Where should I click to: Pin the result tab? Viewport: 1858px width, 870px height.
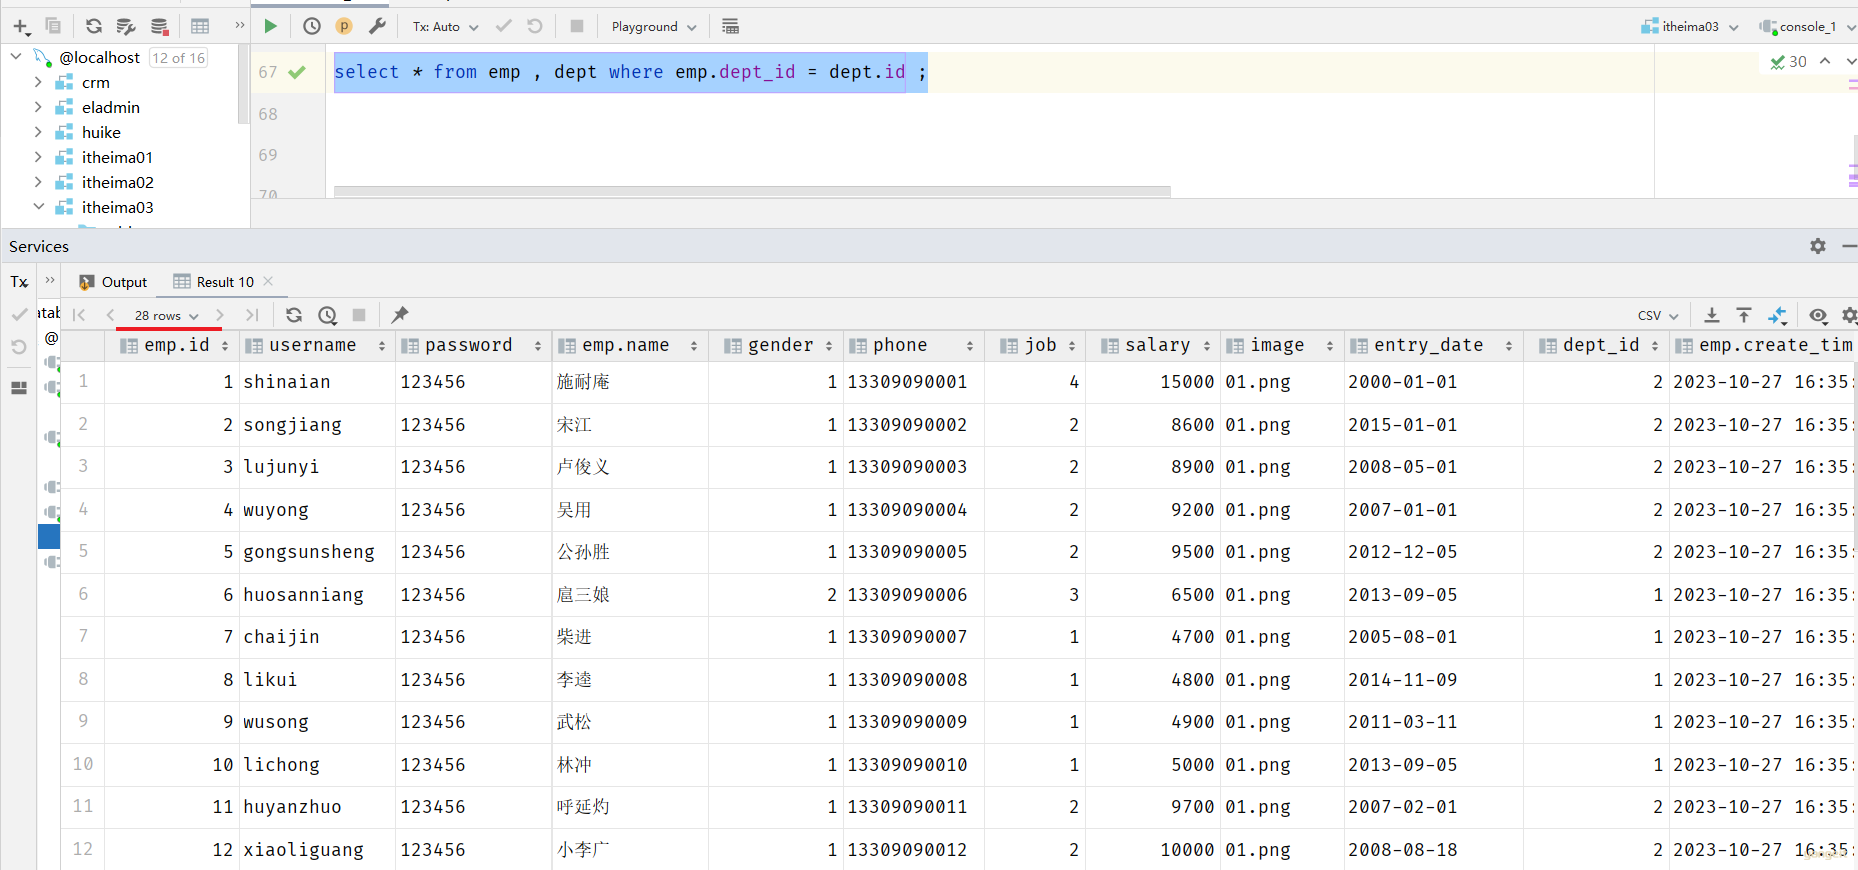(x=400, y=315)
